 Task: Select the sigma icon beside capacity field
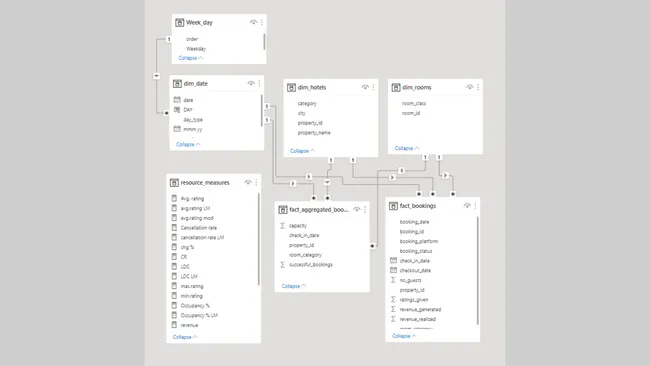click(282, 225)
